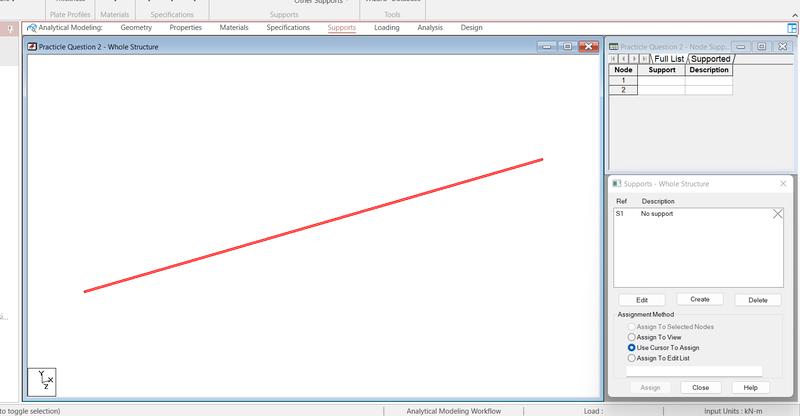Switch to the Supported tab
This screenshot has height=416, width=800.
pyautogui.click(x=711, y=59)
